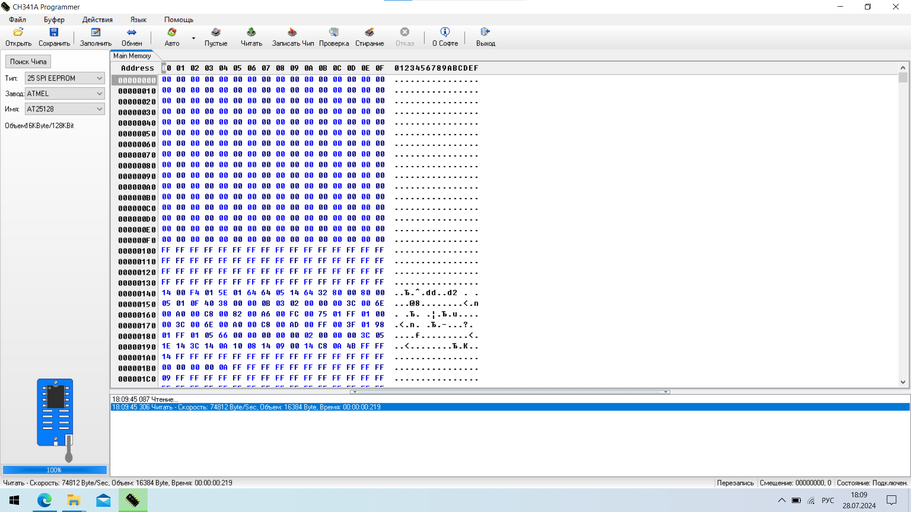Screen dimensions: 911x512
Task: Click the Пустые (Blank check) icon
Action: click(216, 37)
